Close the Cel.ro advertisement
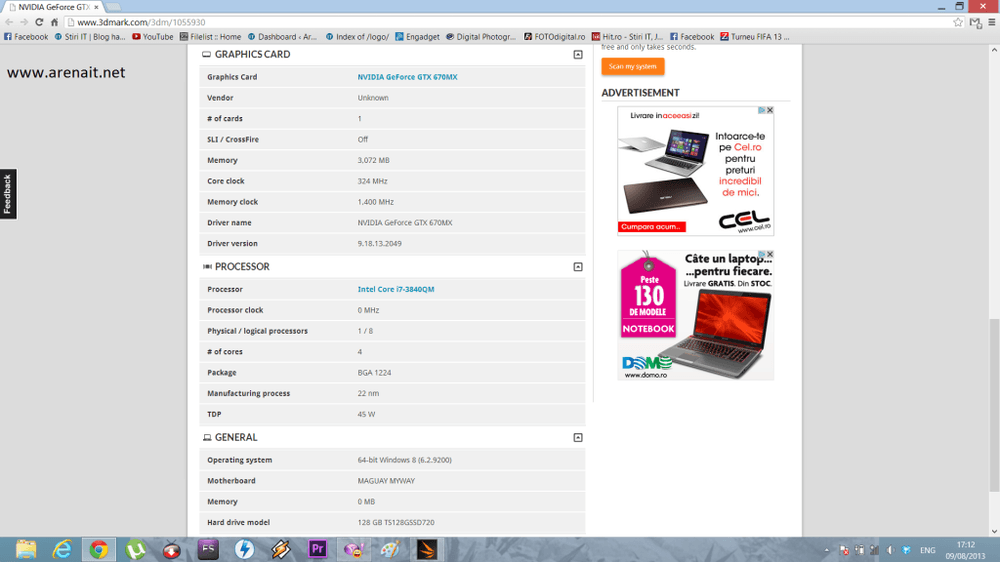This screenshot has height=562, width=1000. pos(770,110)
